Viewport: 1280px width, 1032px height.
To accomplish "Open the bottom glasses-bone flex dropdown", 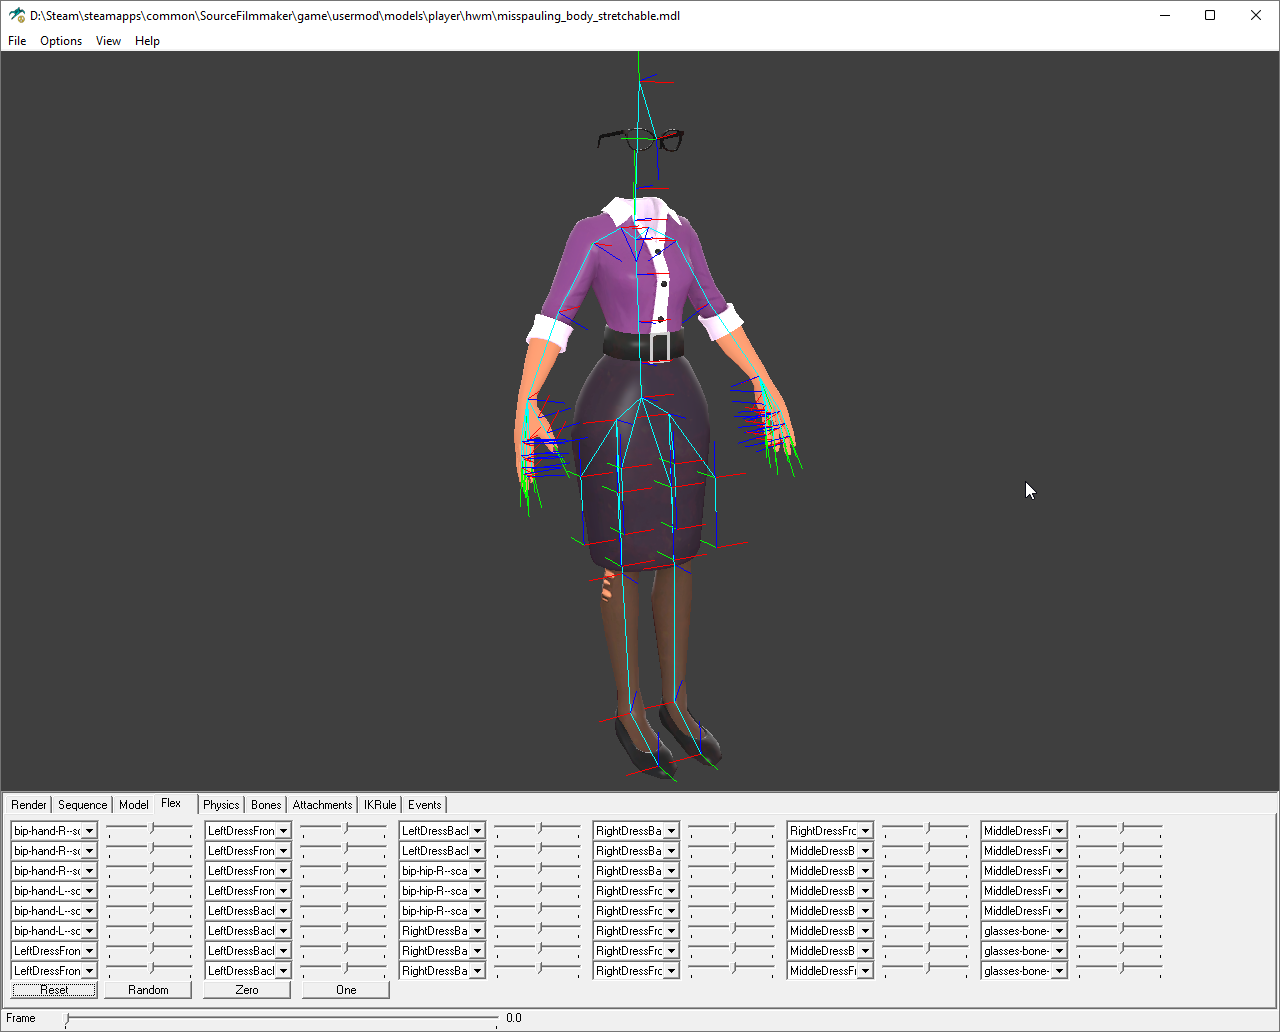I will [x=1024, y=971].
